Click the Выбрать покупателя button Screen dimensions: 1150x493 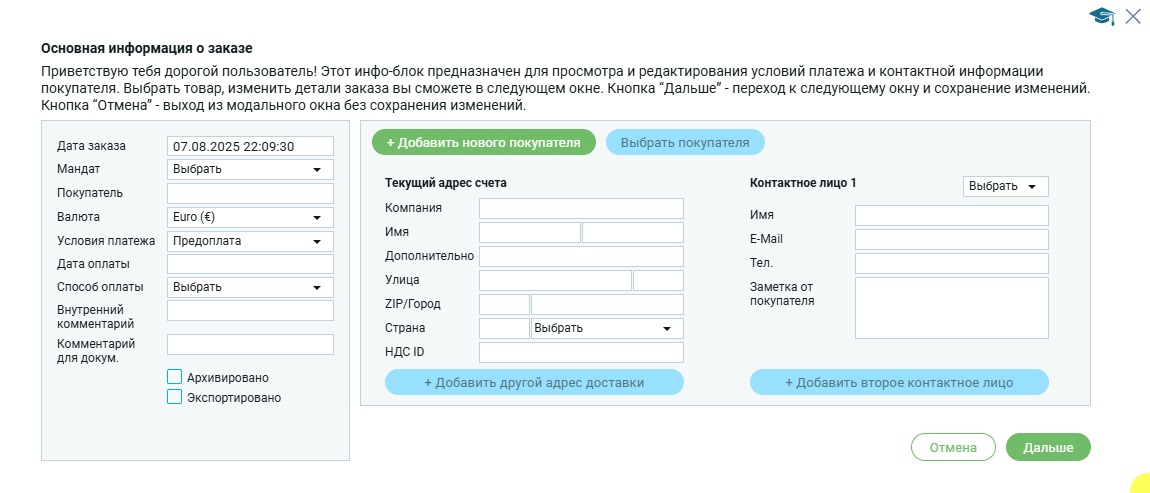tap(685, 142)
